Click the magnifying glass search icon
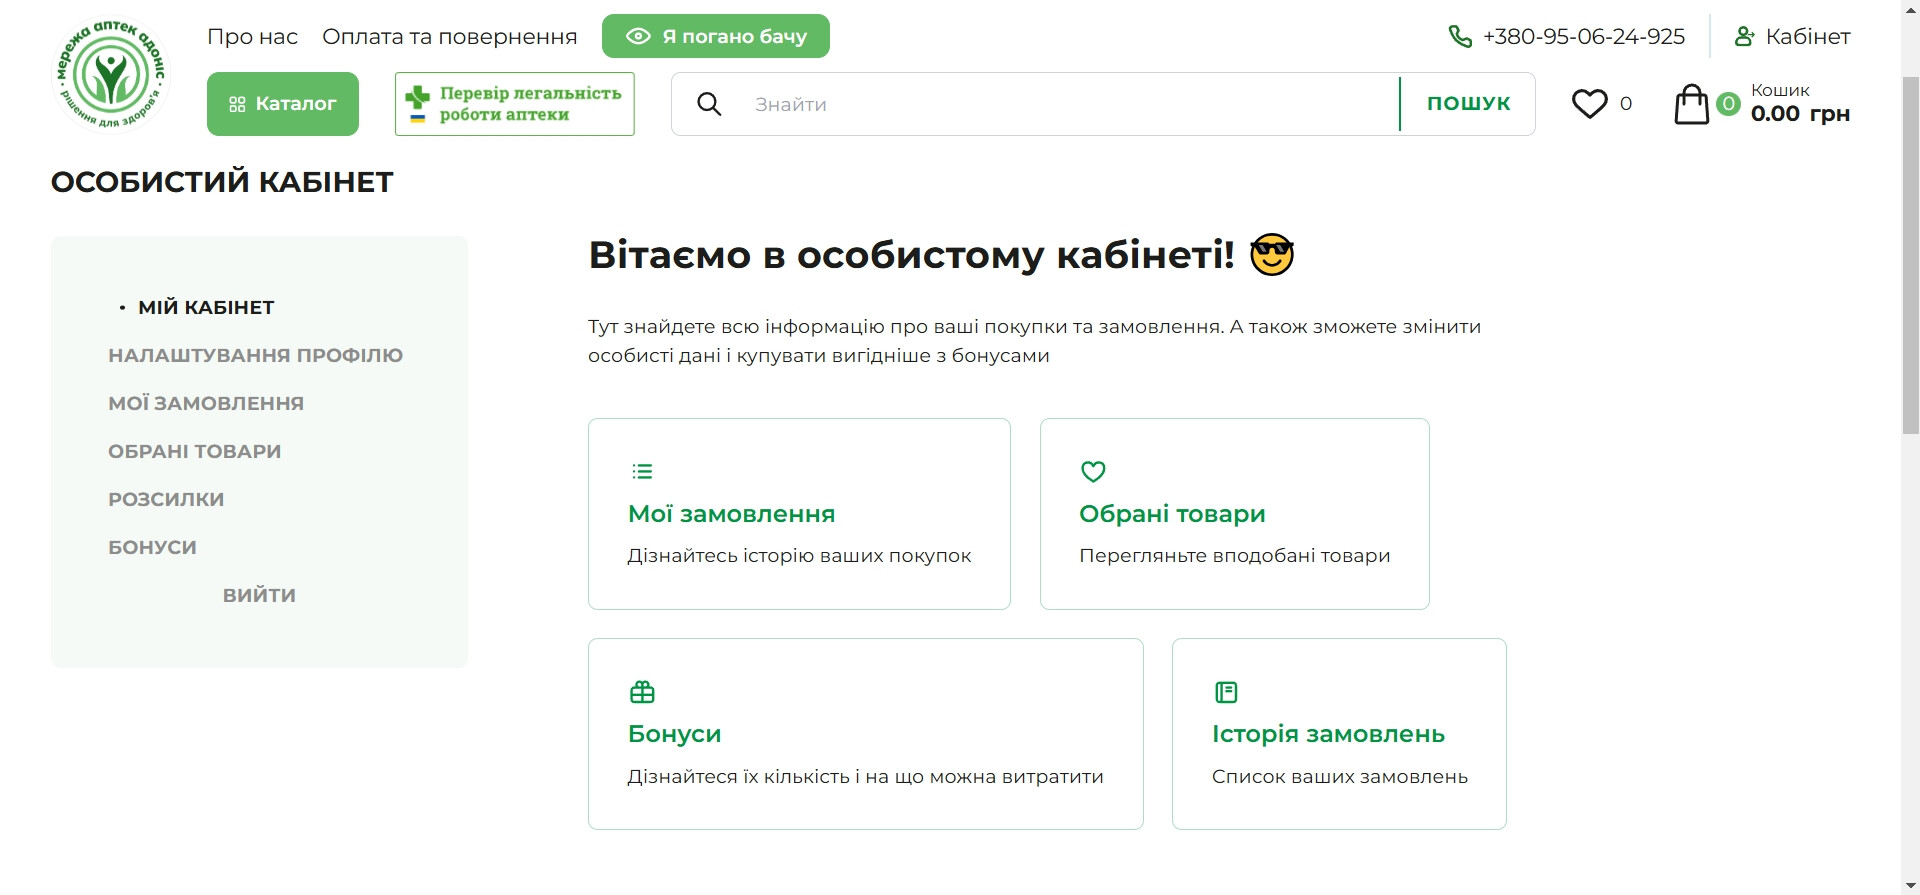The height and width of the screenshot is (895, 1920). pyautogui.click(x=709, y=104)
